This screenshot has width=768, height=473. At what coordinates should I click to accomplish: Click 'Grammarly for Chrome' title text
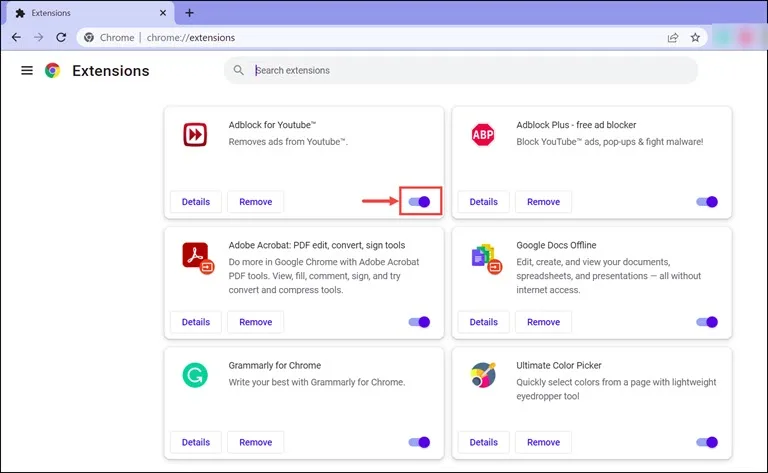[x=275, y=365]
